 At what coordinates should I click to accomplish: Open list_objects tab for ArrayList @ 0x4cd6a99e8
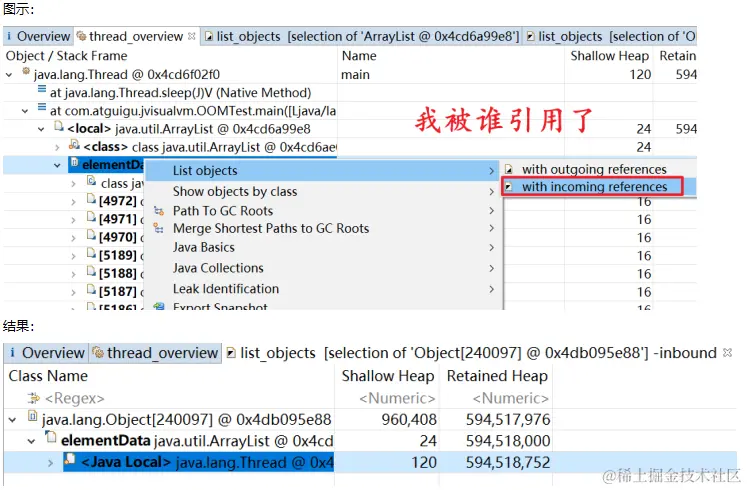coord(362,36)
